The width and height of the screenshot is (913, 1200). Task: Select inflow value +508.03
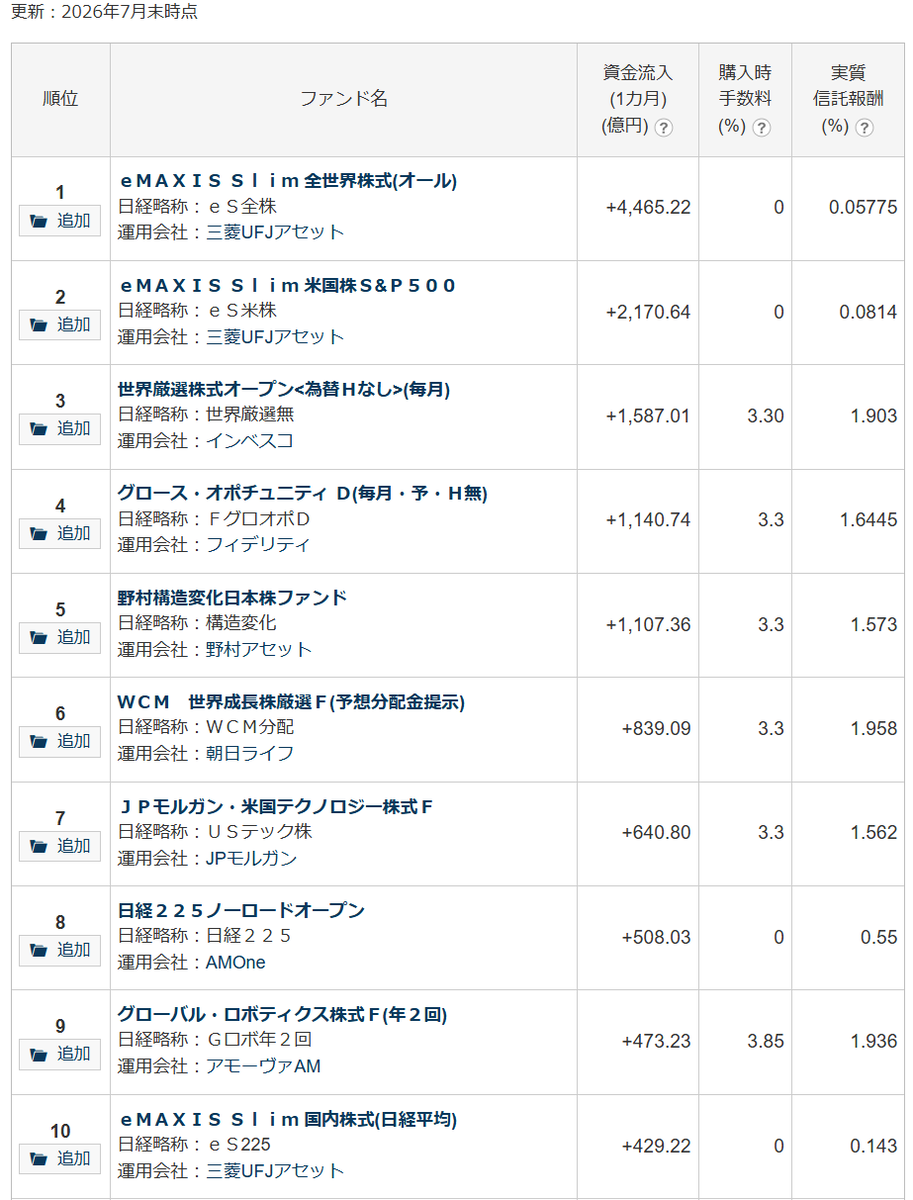[656, 937]
